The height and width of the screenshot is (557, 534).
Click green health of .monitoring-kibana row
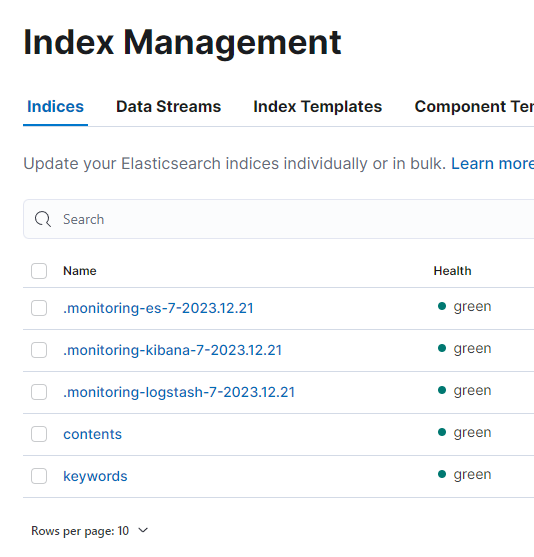tap(464, 348)
